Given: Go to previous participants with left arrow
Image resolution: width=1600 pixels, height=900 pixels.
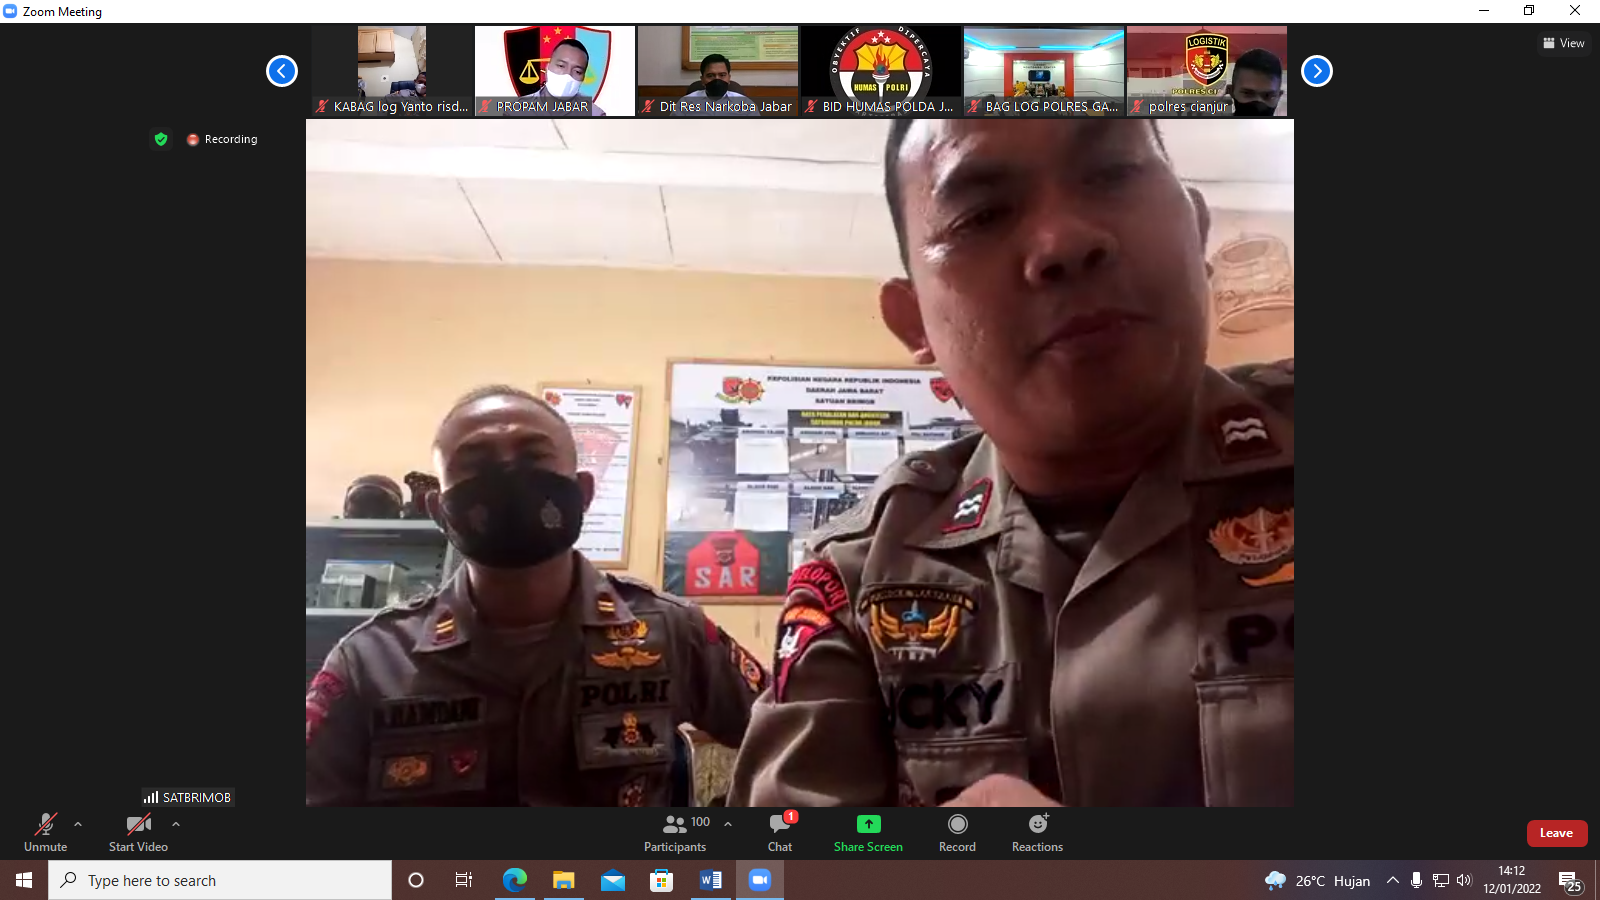Looking at the screenshot, I should coord(282,71).
